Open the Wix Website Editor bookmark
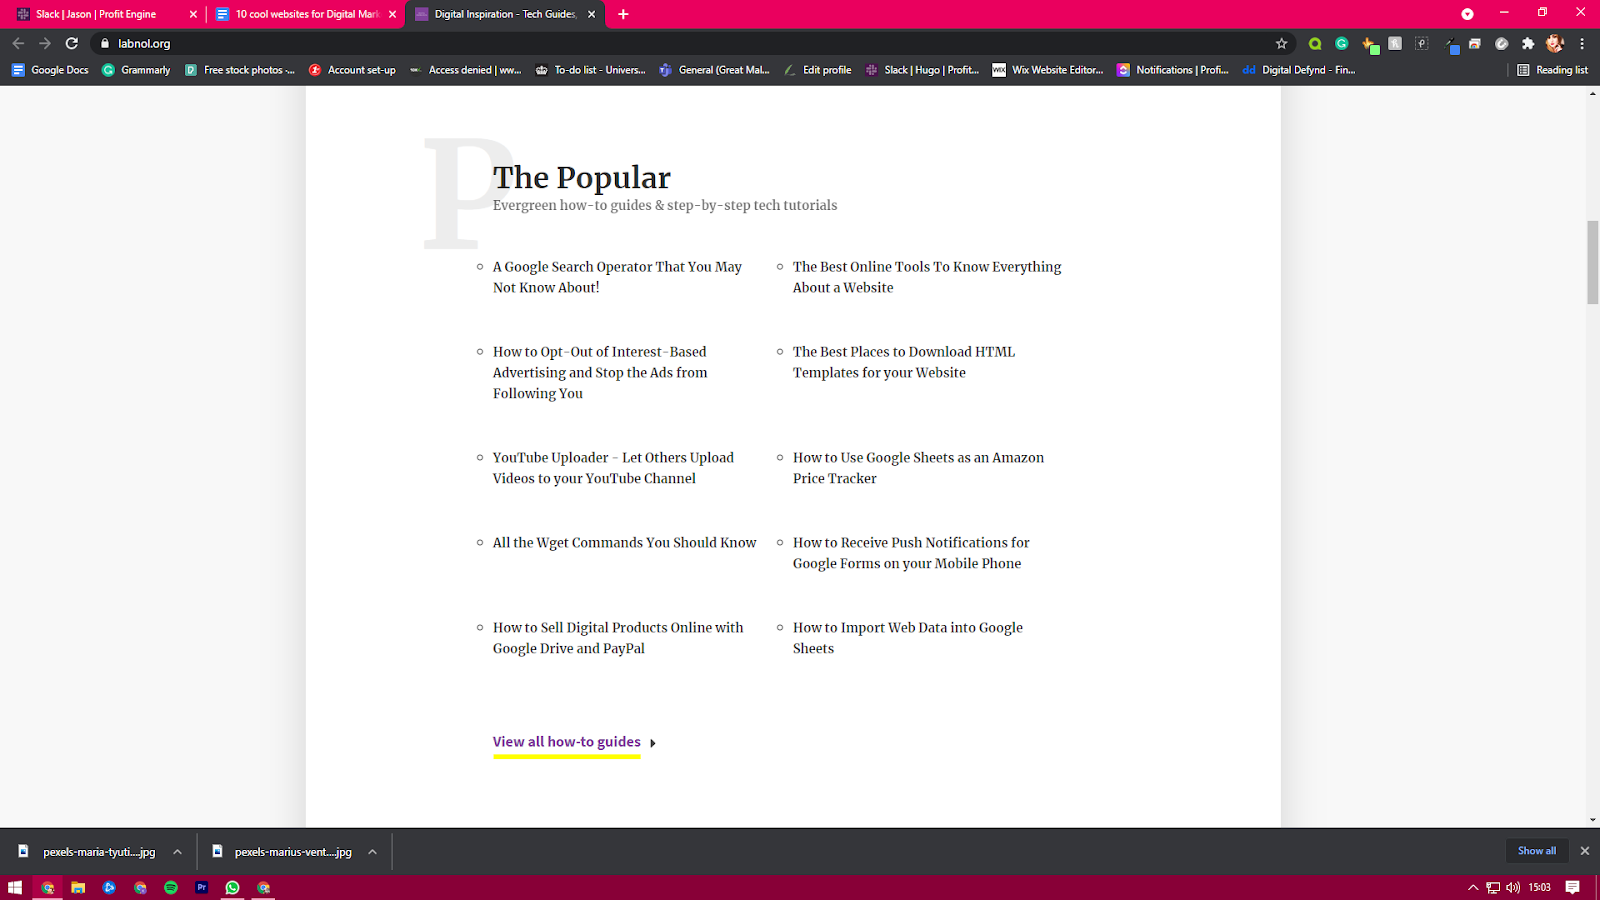 point(1048,70)
